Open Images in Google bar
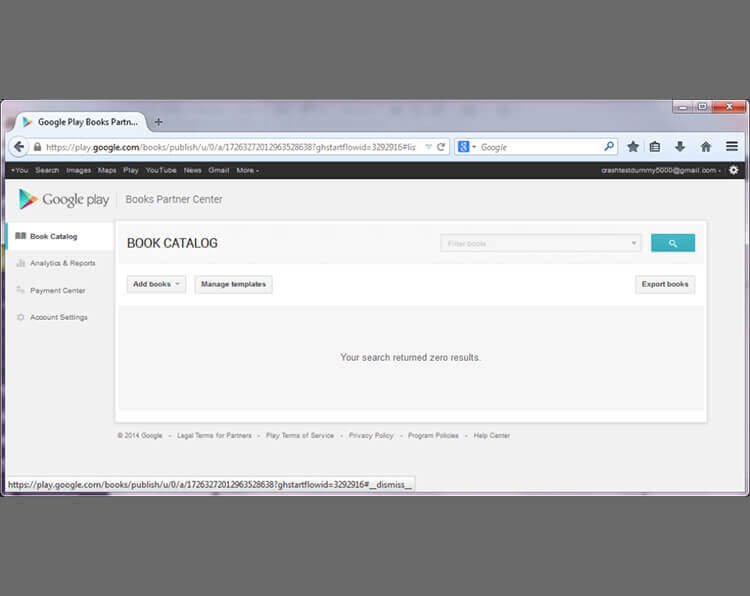The image size is (750, 596). (78, 170)
